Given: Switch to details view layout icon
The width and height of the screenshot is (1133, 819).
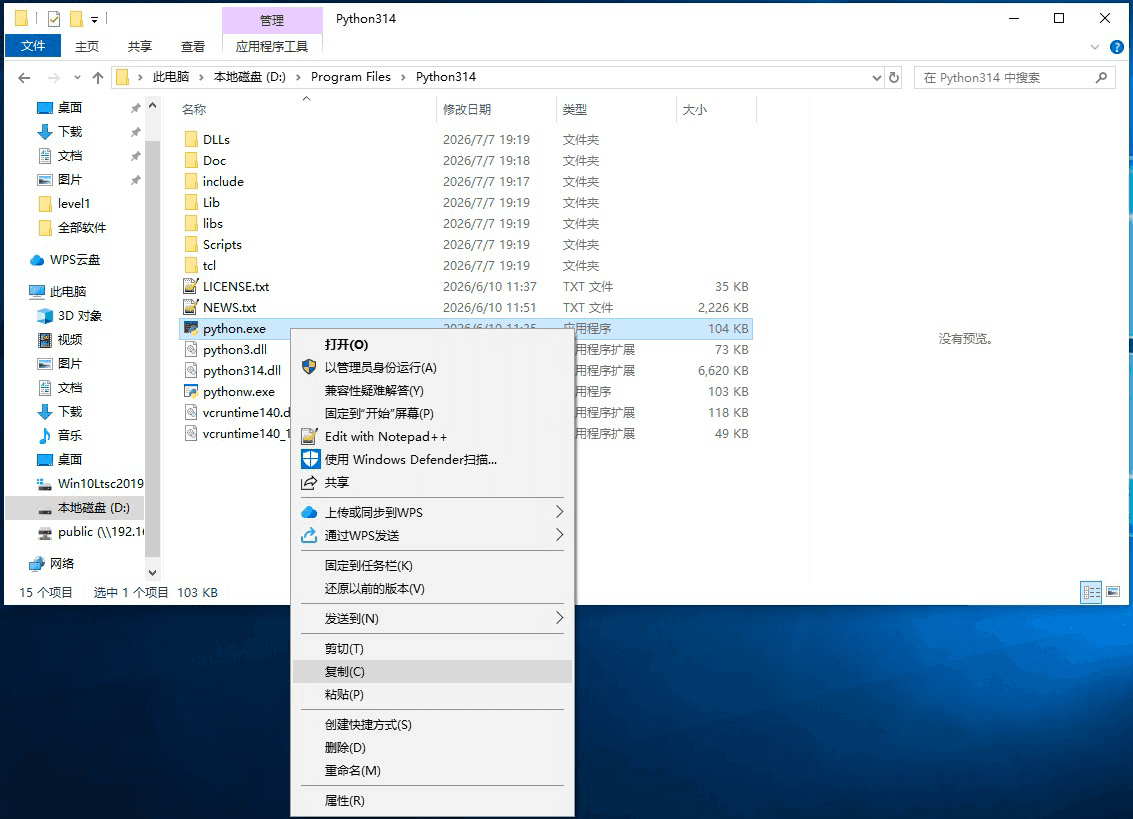Looking at the screenshot, I should click(x=1091, y=593).
